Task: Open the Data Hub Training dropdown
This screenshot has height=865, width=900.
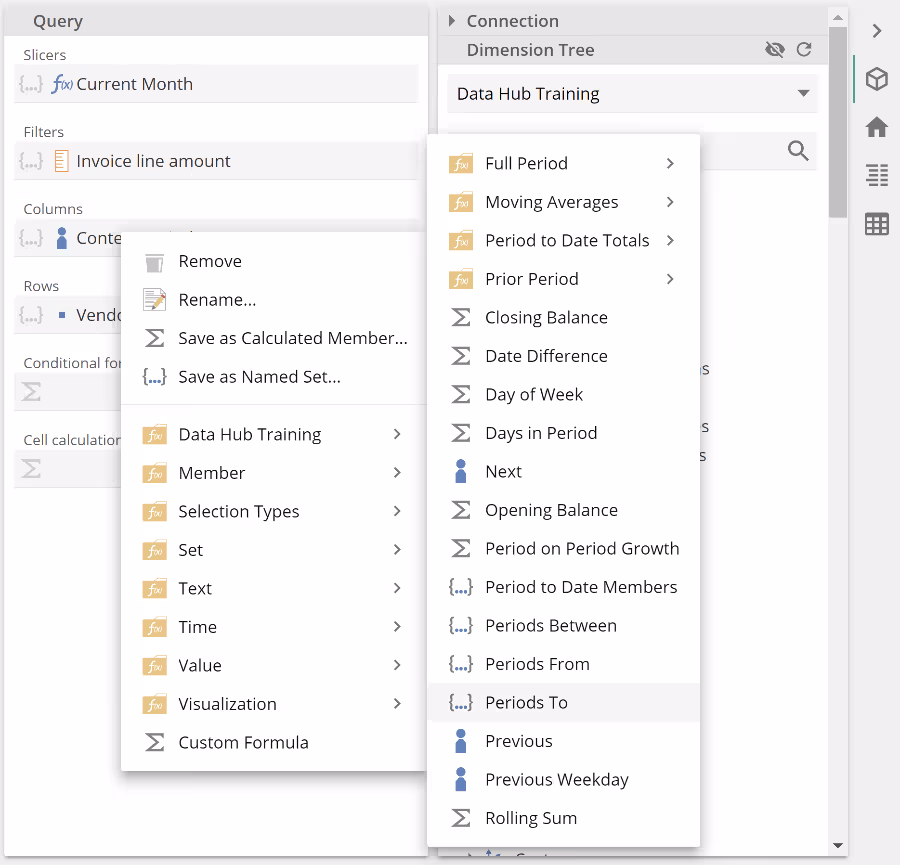Action: pyautogui.click(x=632, y=94)
